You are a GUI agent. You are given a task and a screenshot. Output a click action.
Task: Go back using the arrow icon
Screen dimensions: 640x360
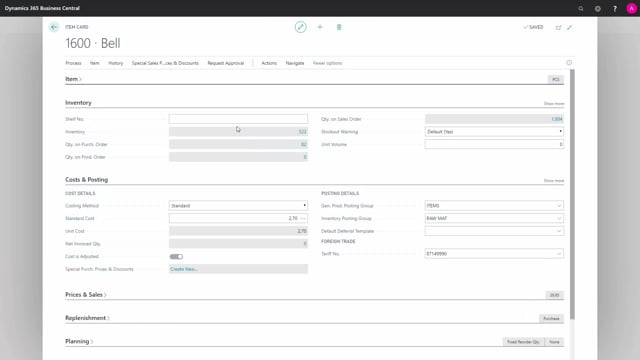click(x=54, y=27)
